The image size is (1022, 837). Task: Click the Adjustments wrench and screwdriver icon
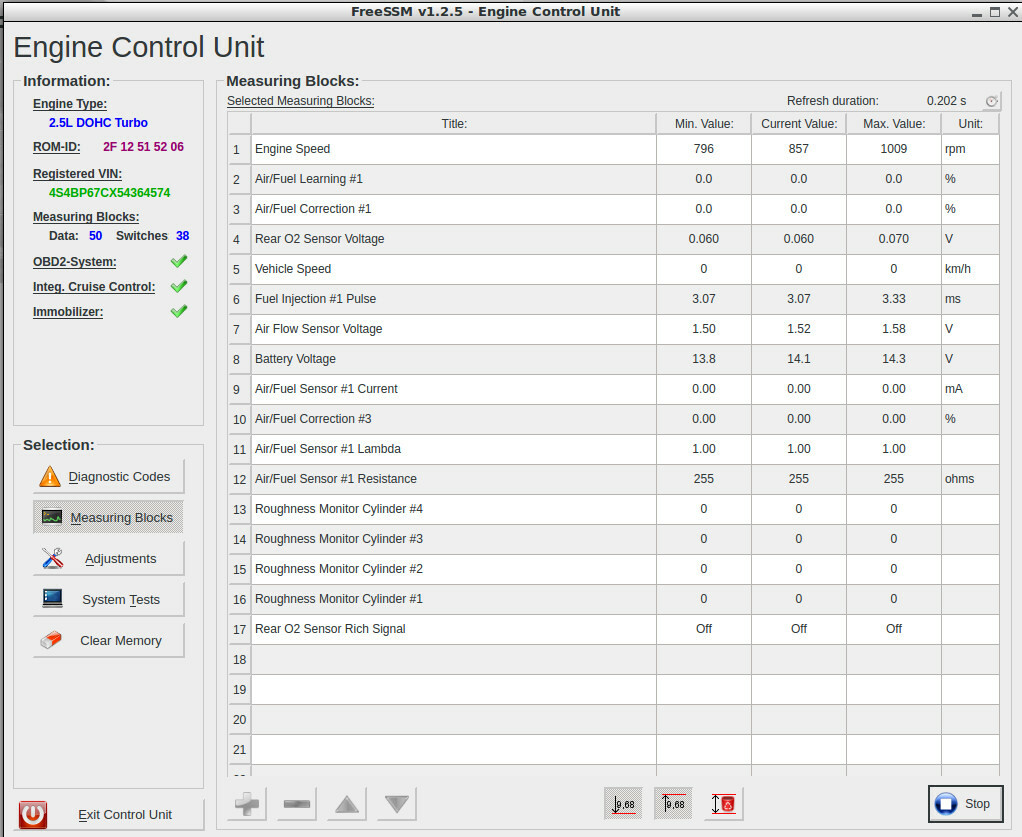(x=52, y=558)
